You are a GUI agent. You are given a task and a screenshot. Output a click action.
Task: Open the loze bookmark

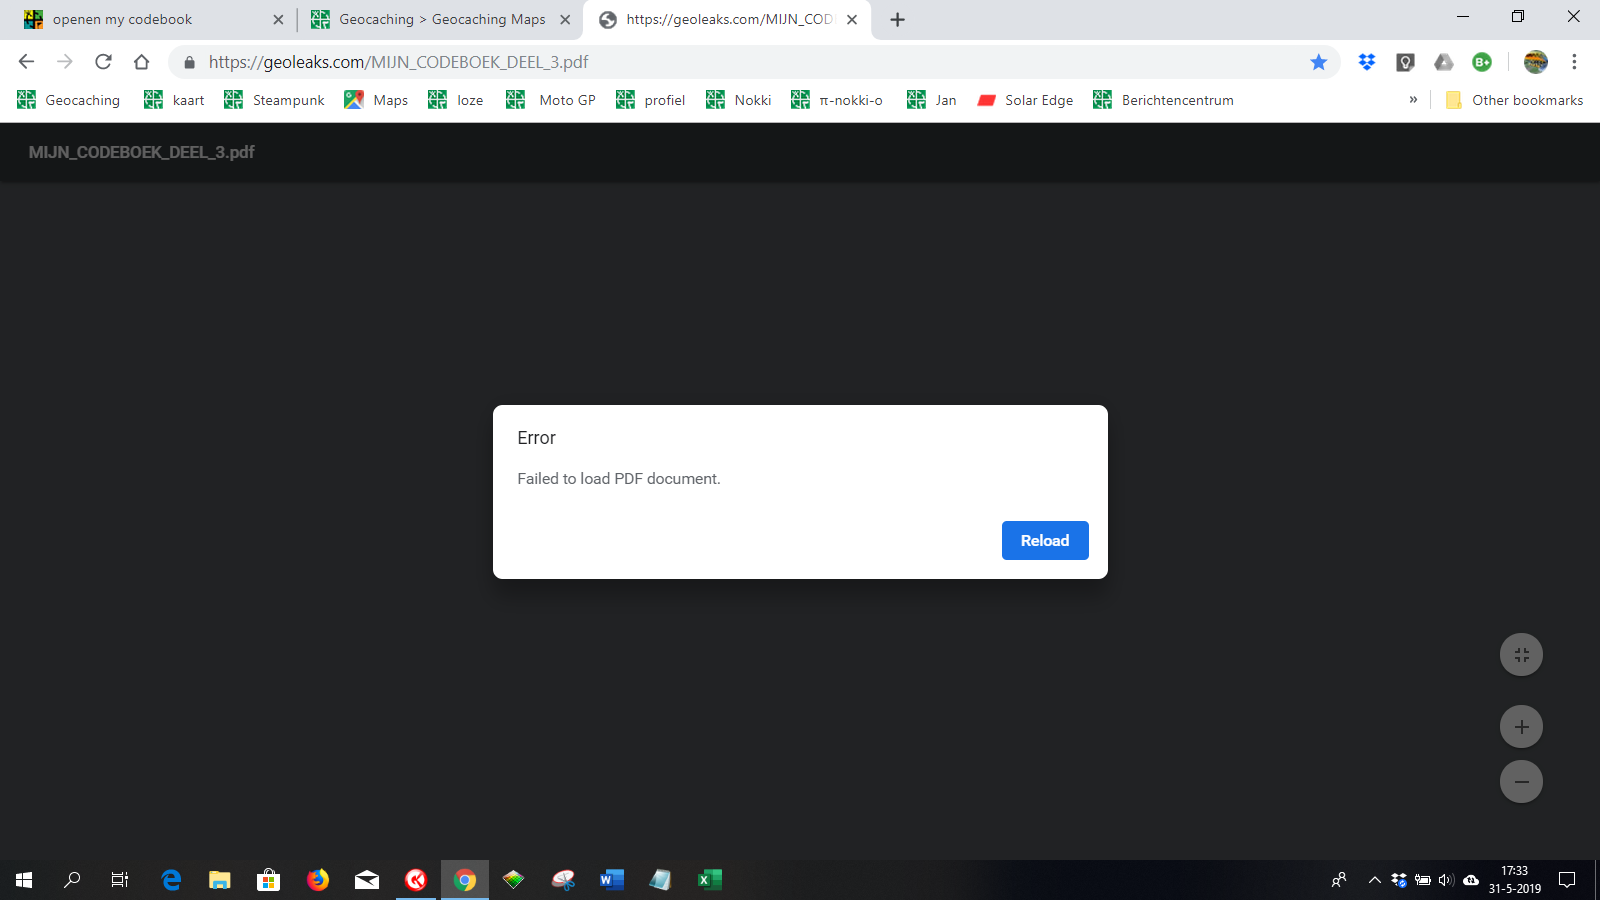click(456, 100)
